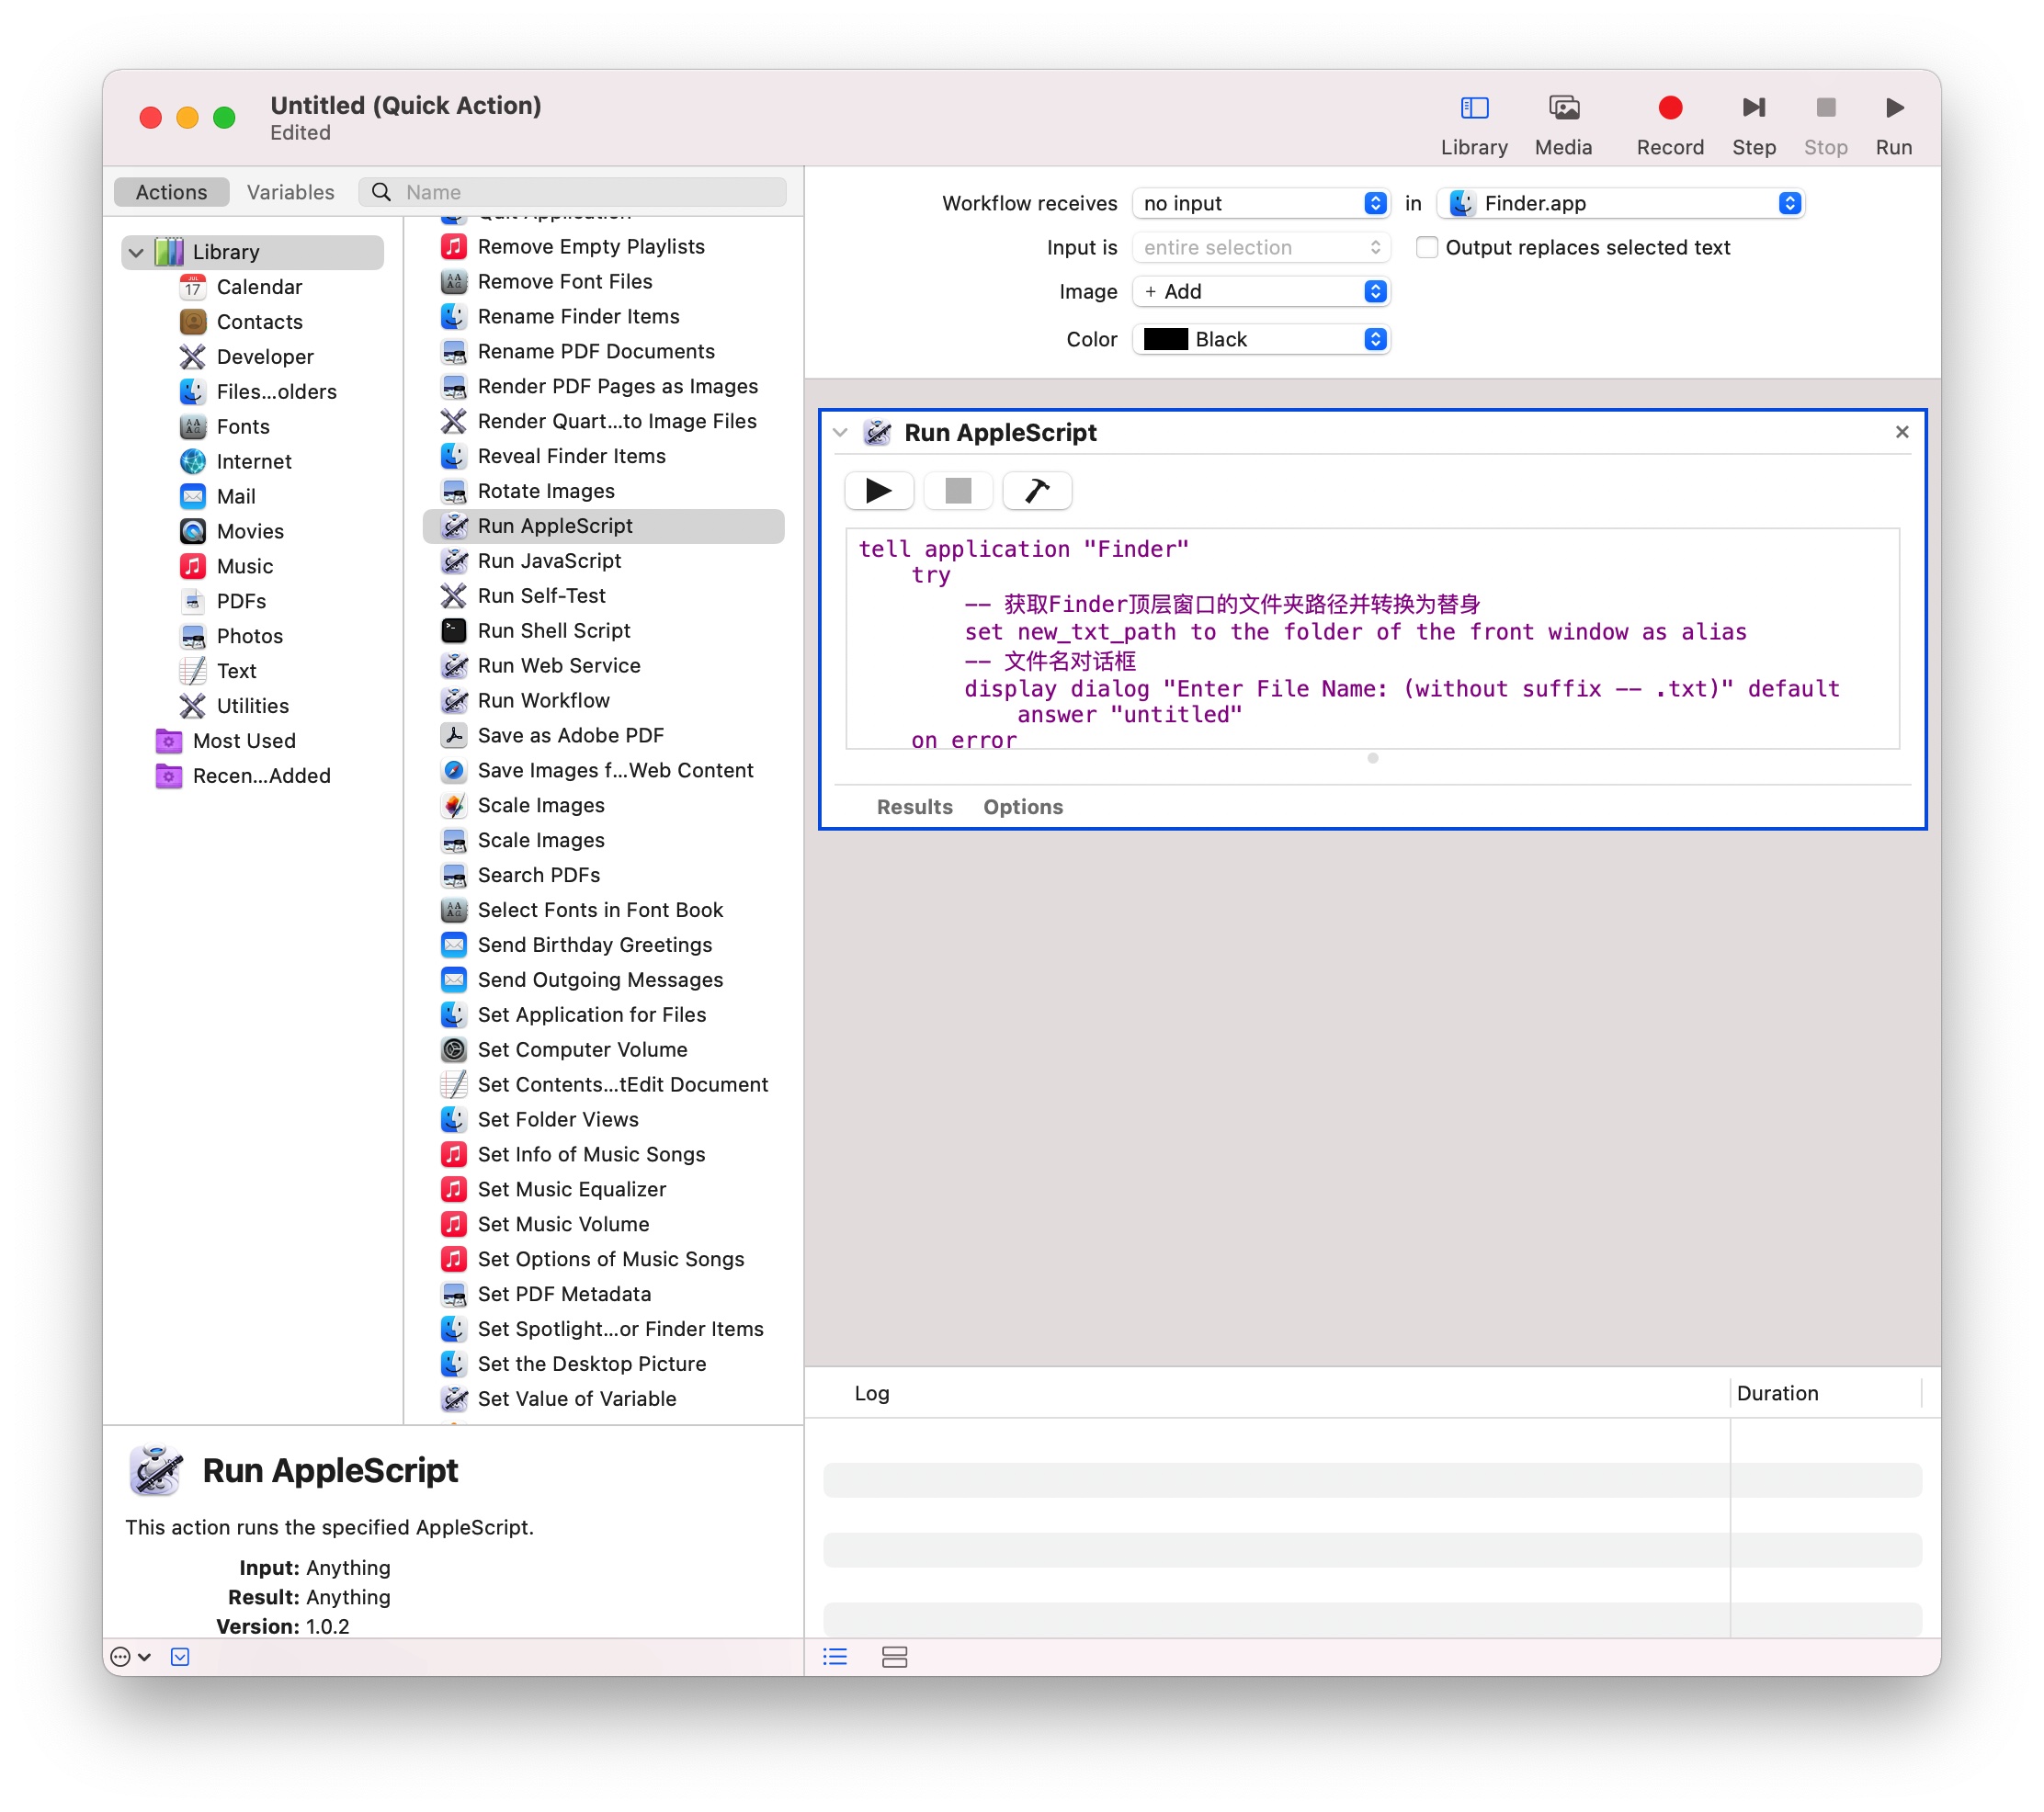Switch to the Variables tab
The width and height of the screenshot is (2044, 1812).
(x=290, y=191)
